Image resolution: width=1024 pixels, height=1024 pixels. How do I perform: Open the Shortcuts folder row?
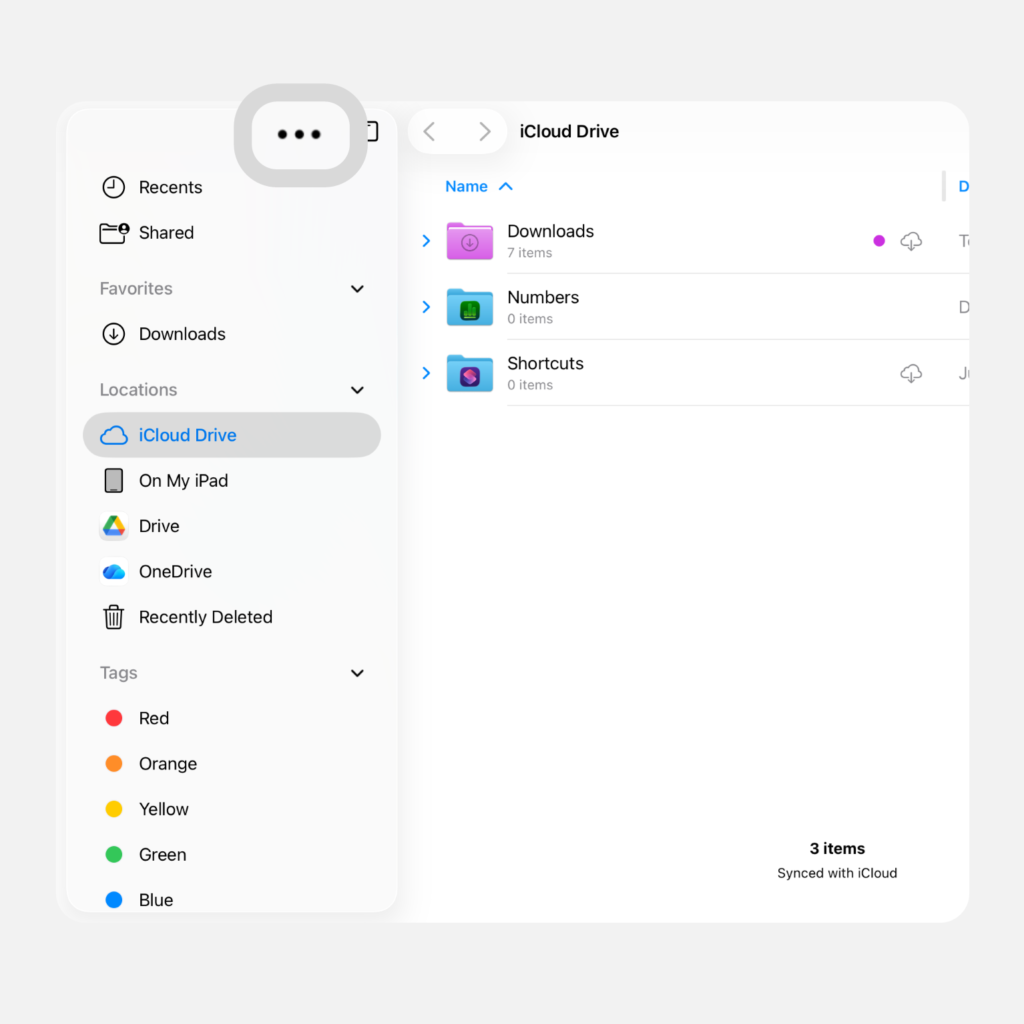point(545,373)
